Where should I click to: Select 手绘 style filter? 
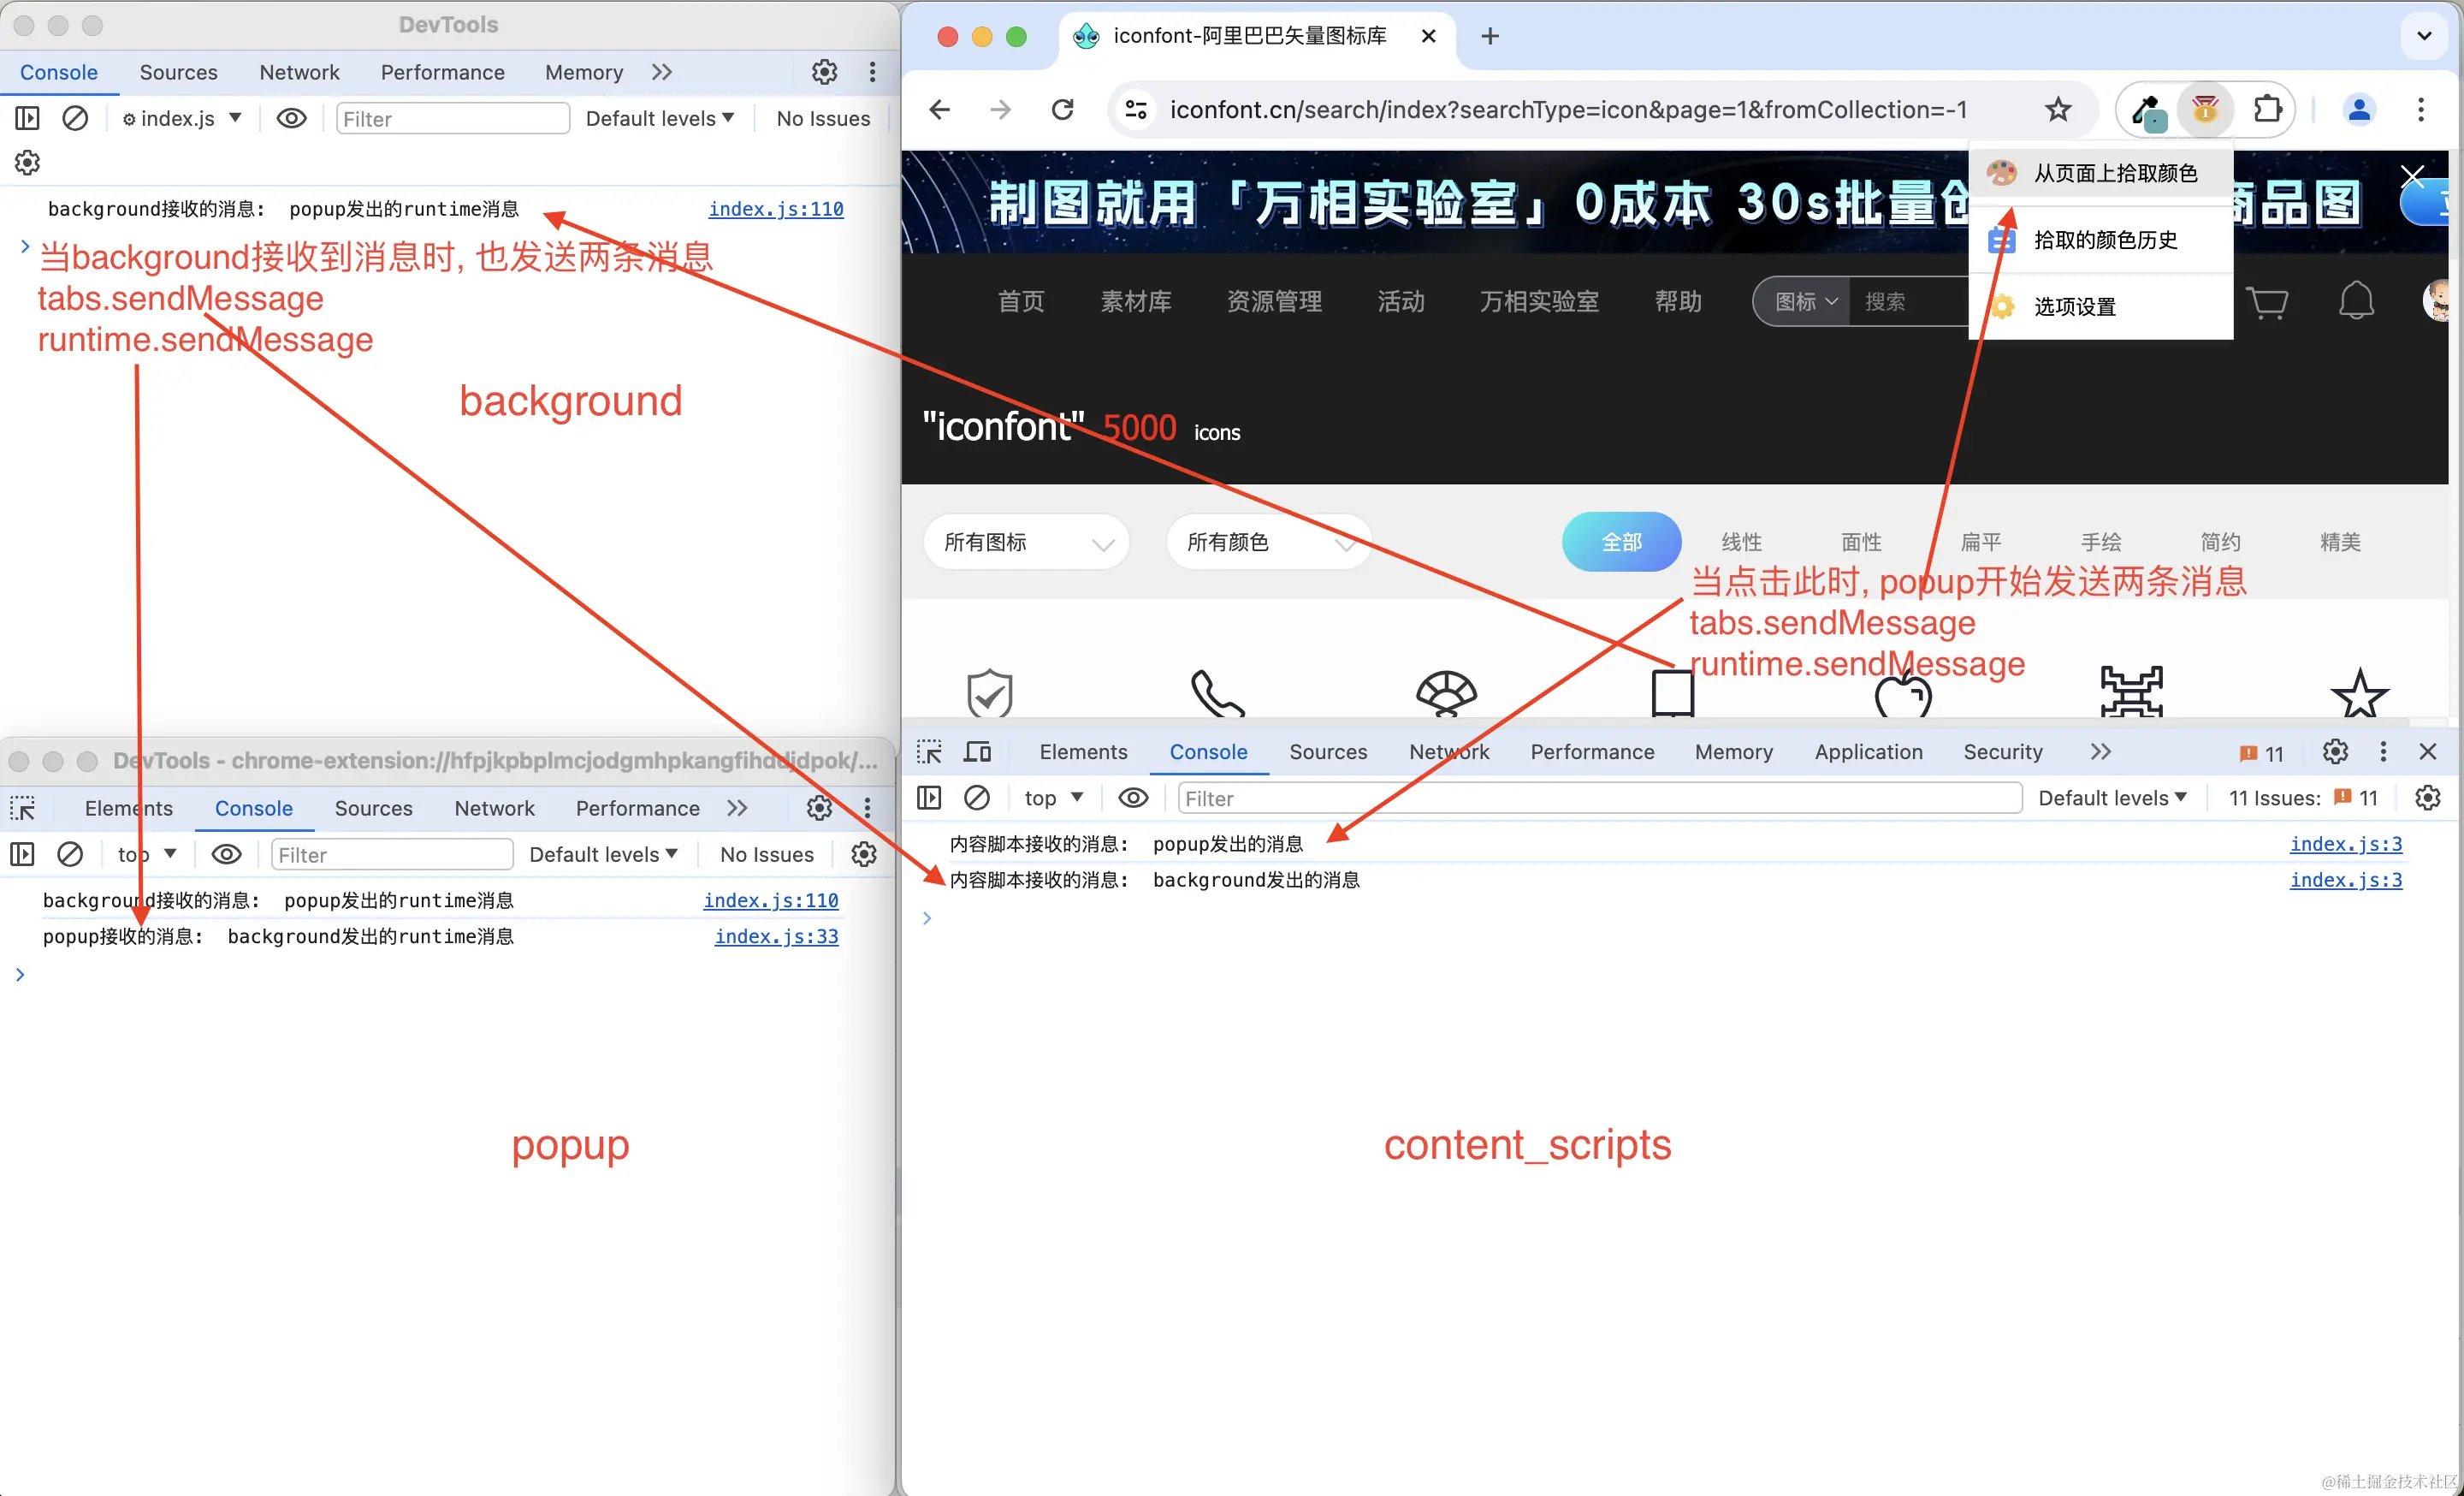[2101, 542]
